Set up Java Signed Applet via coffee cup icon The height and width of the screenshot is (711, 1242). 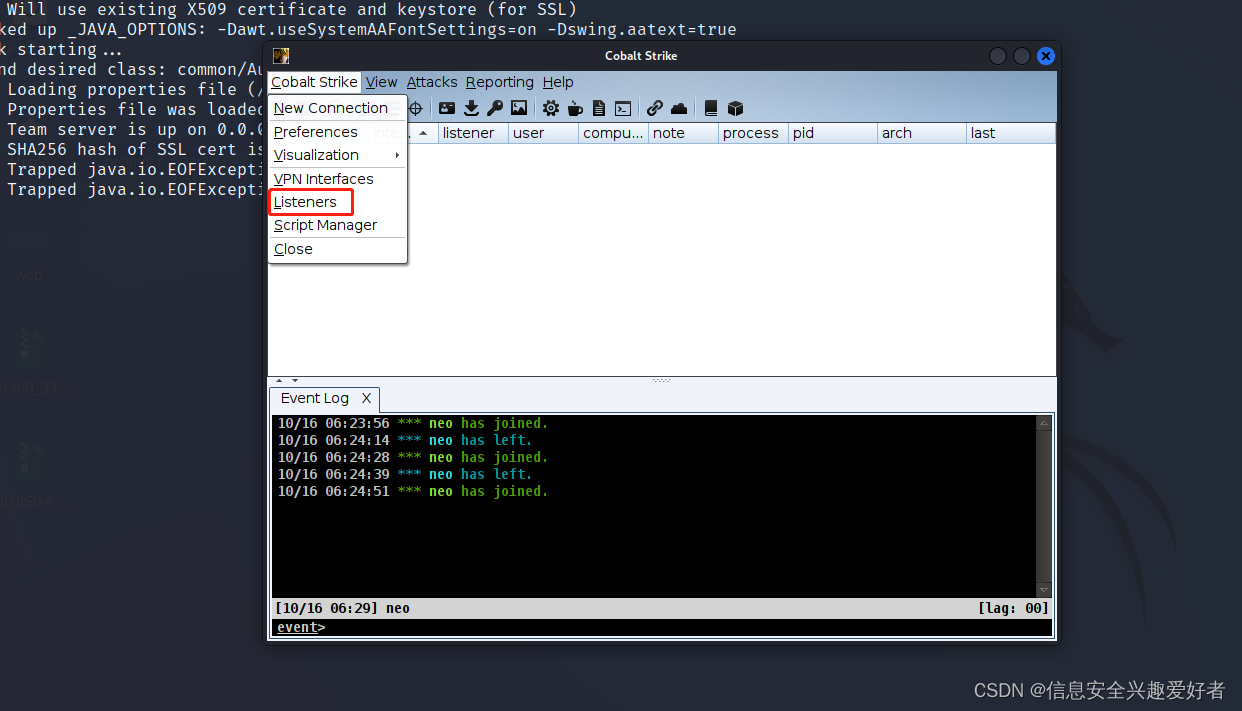(575, 108)
